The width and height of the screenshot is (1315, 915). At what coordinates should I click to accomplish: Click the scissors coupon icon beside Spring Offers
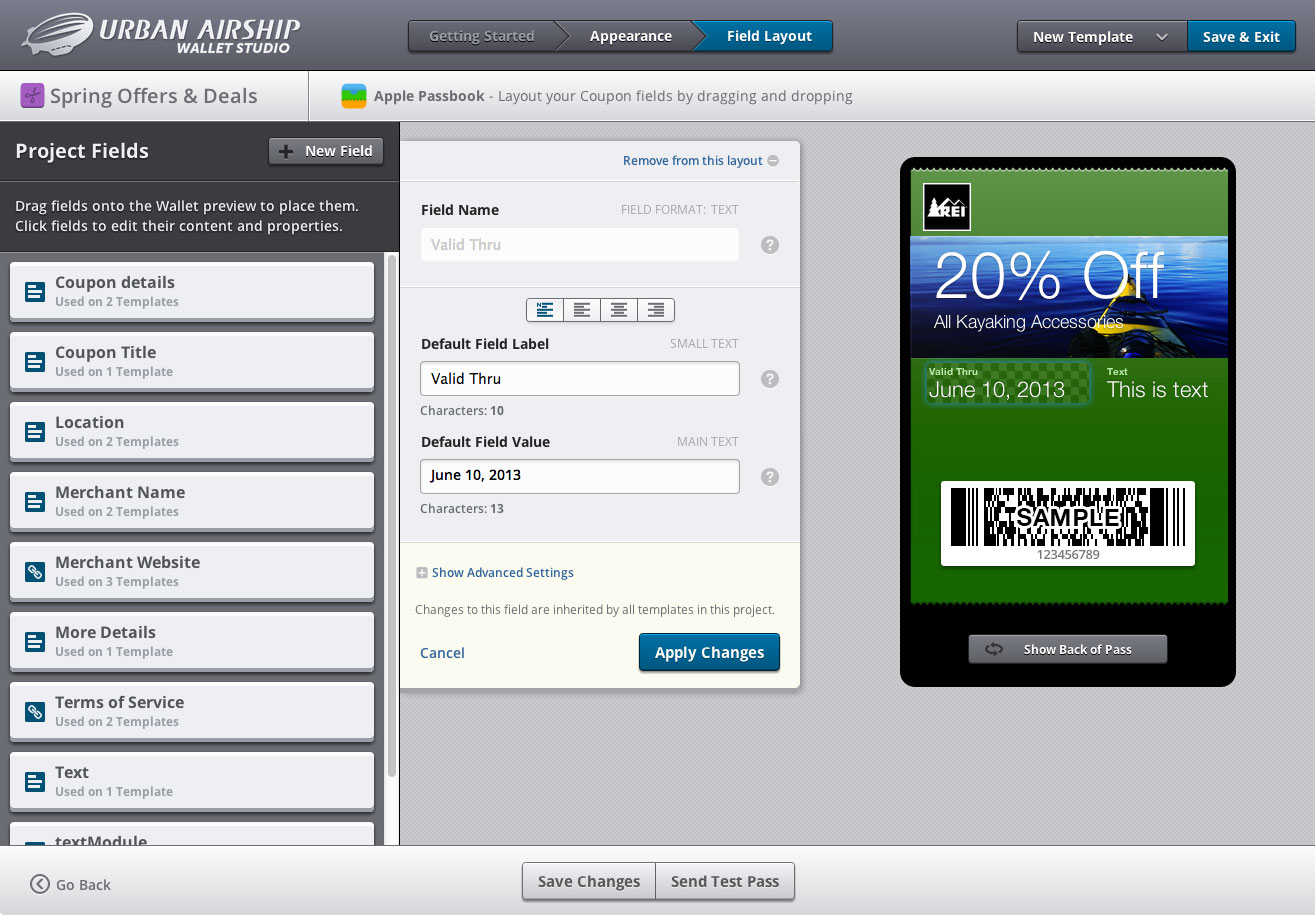tap(33, 96)
